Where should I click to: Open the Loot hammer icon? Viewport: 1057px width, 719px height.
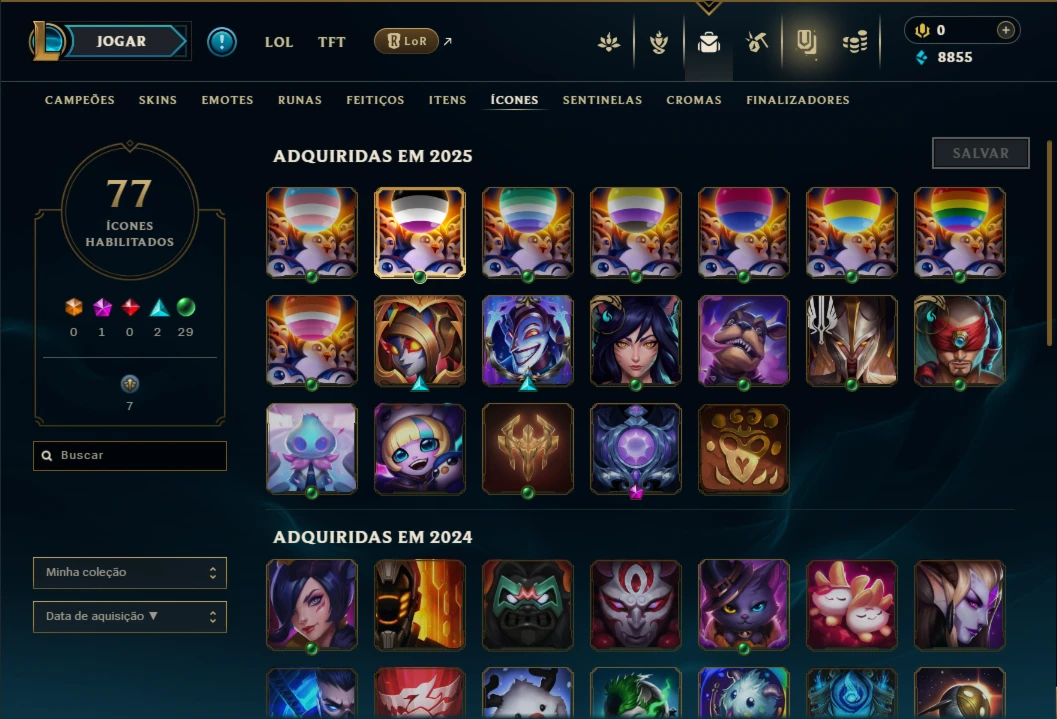coord(757,42)
